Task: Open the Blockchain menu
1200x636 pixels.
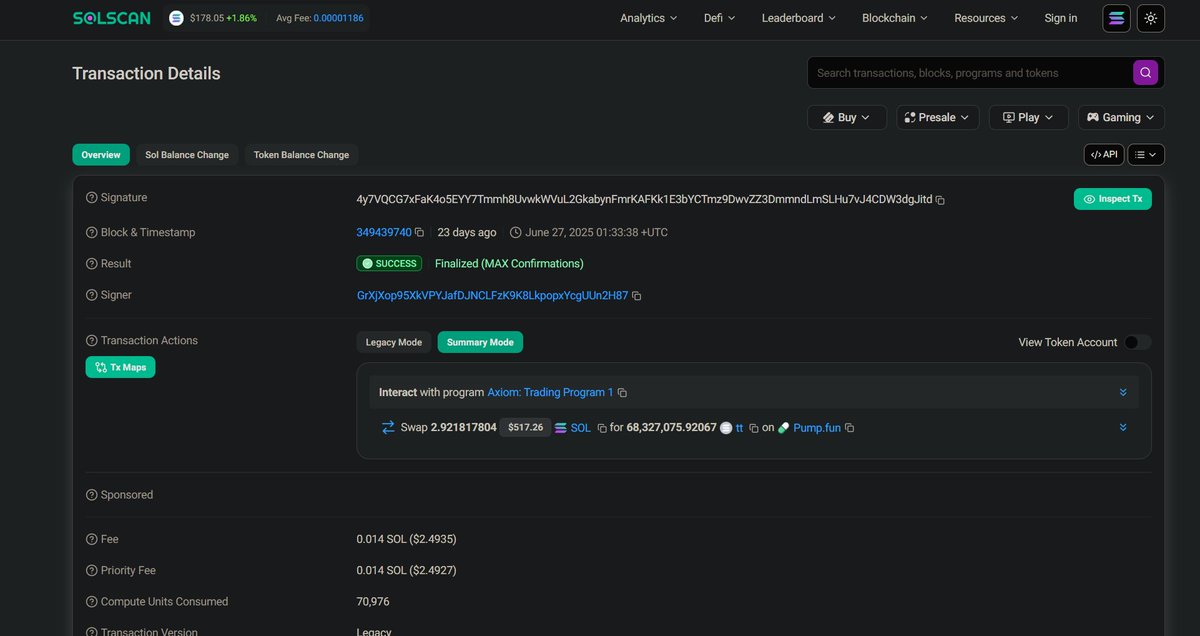Action: [x=893, y=18]
